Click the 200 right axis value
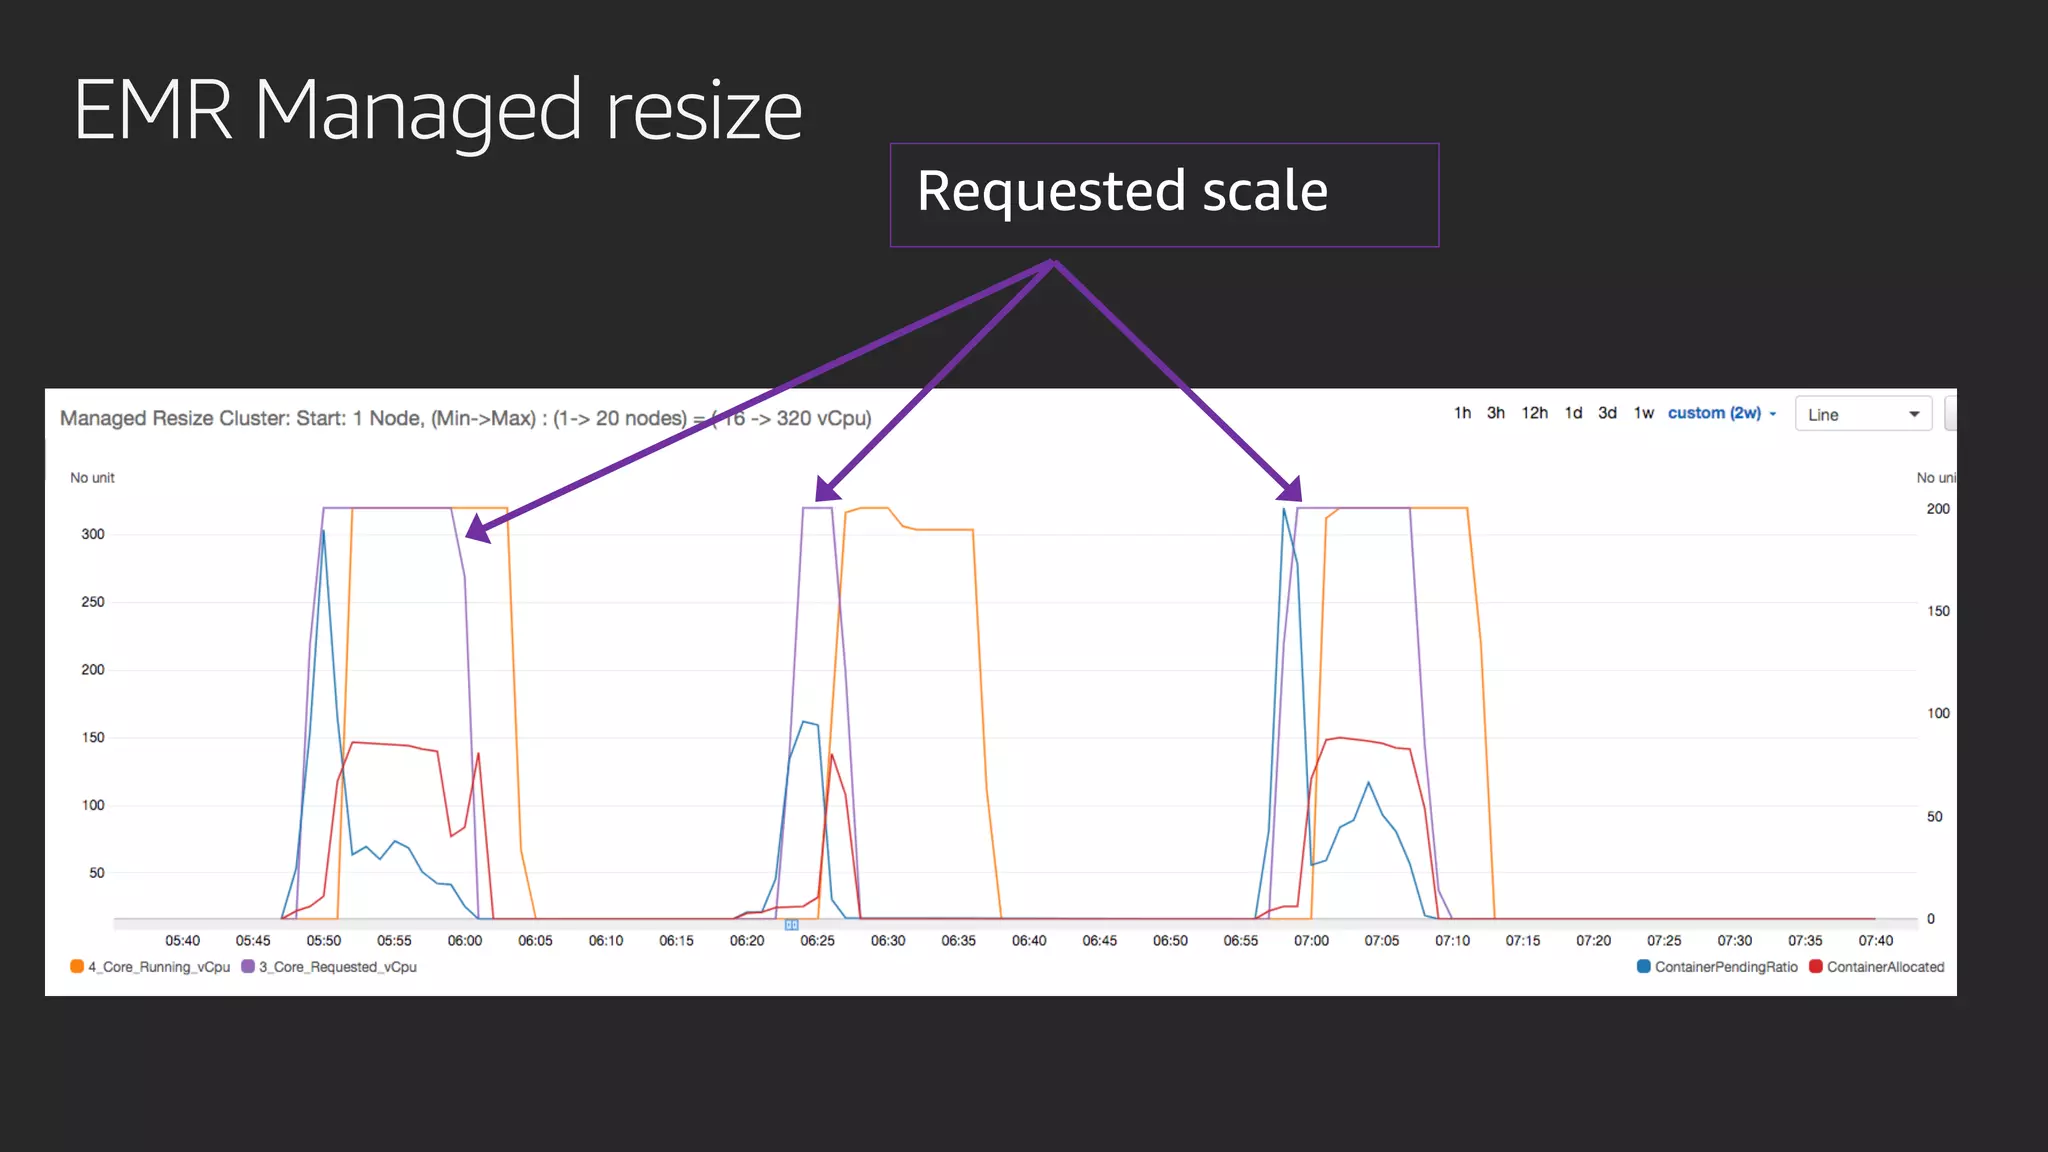The image size is (2048, 1152). pos(1938,509)
